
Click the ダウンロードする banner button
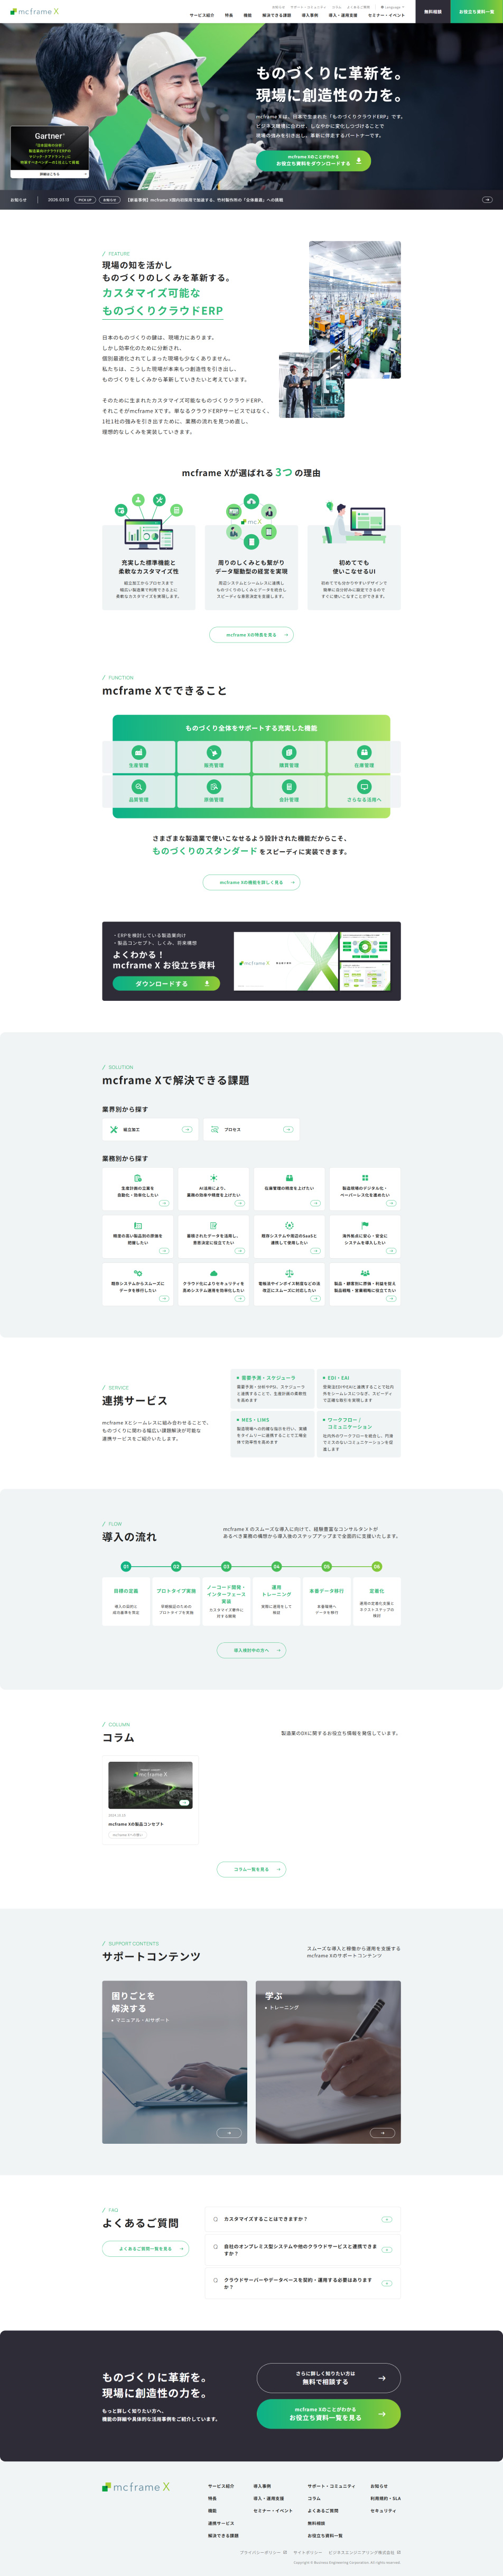coord(166,983)
